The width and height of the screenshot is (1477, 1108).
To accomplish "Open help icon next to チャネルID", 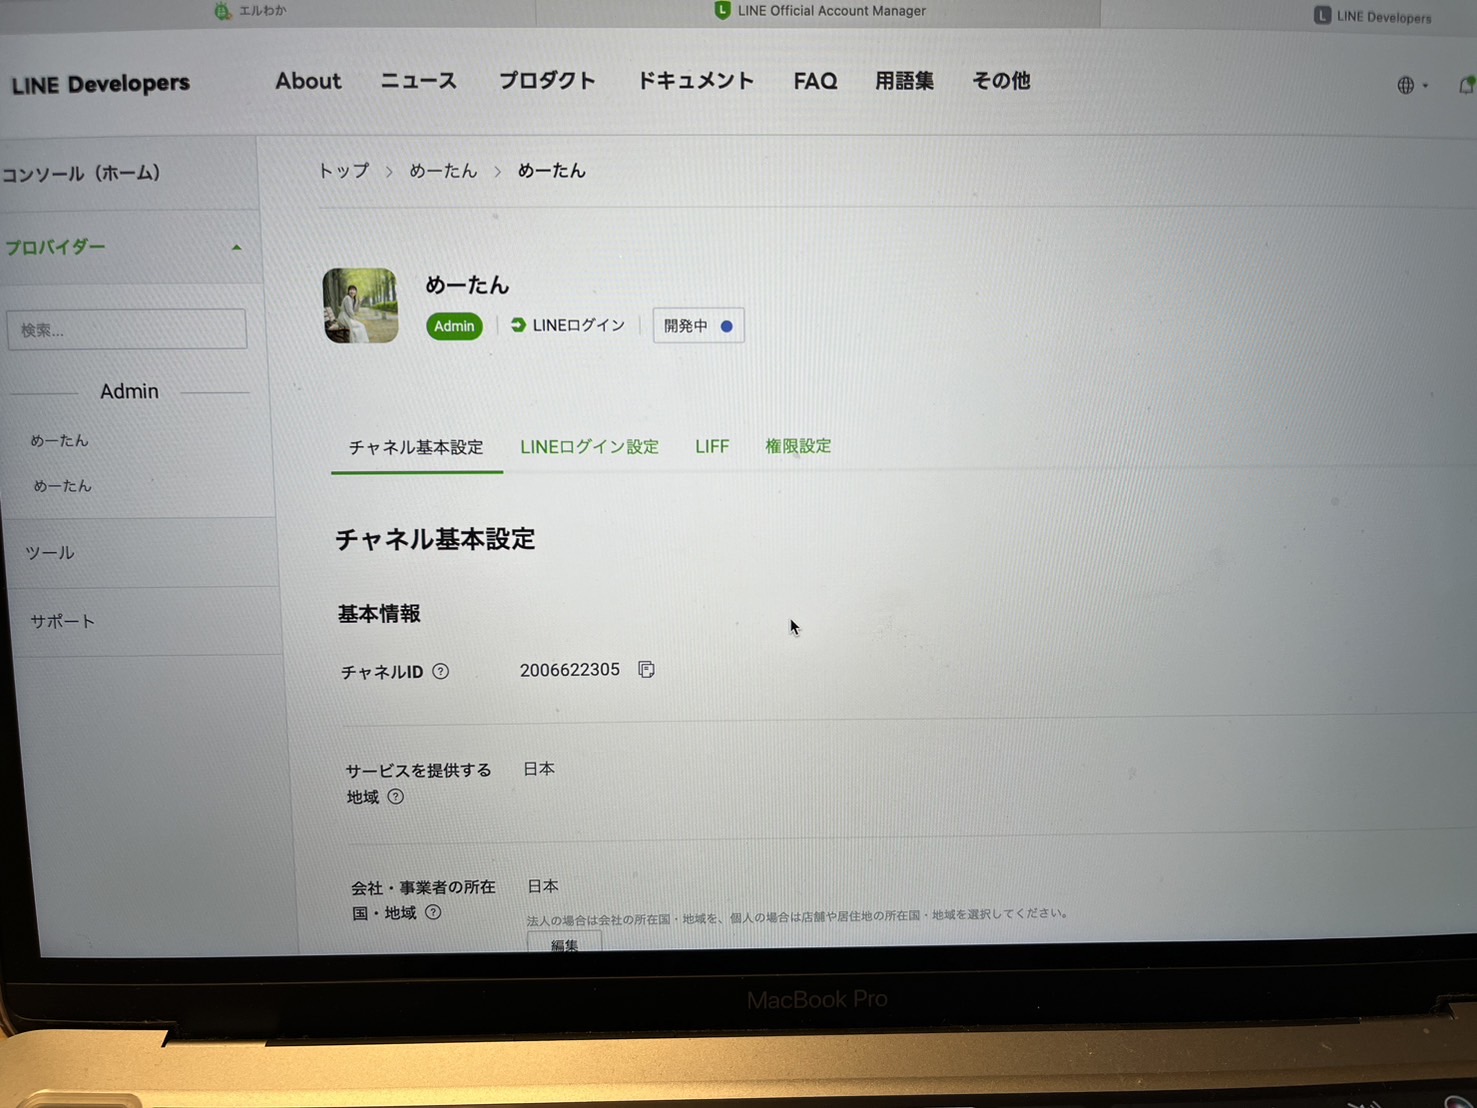I will pos(440,671).
